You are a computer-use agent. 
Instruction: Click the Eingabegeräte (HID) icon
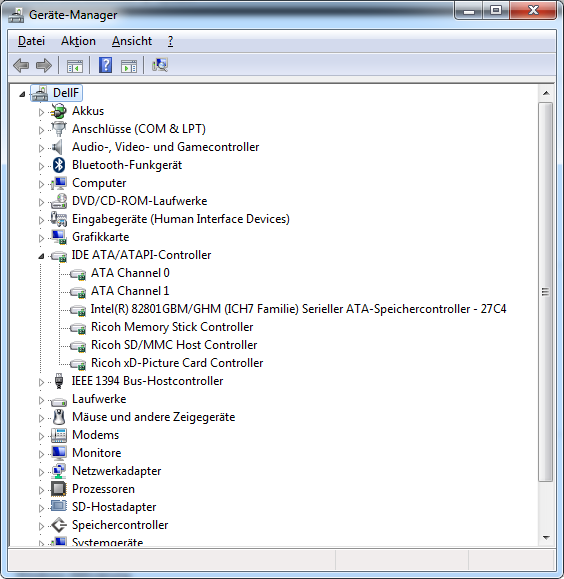pyautogui.click(x=59, y=219)
